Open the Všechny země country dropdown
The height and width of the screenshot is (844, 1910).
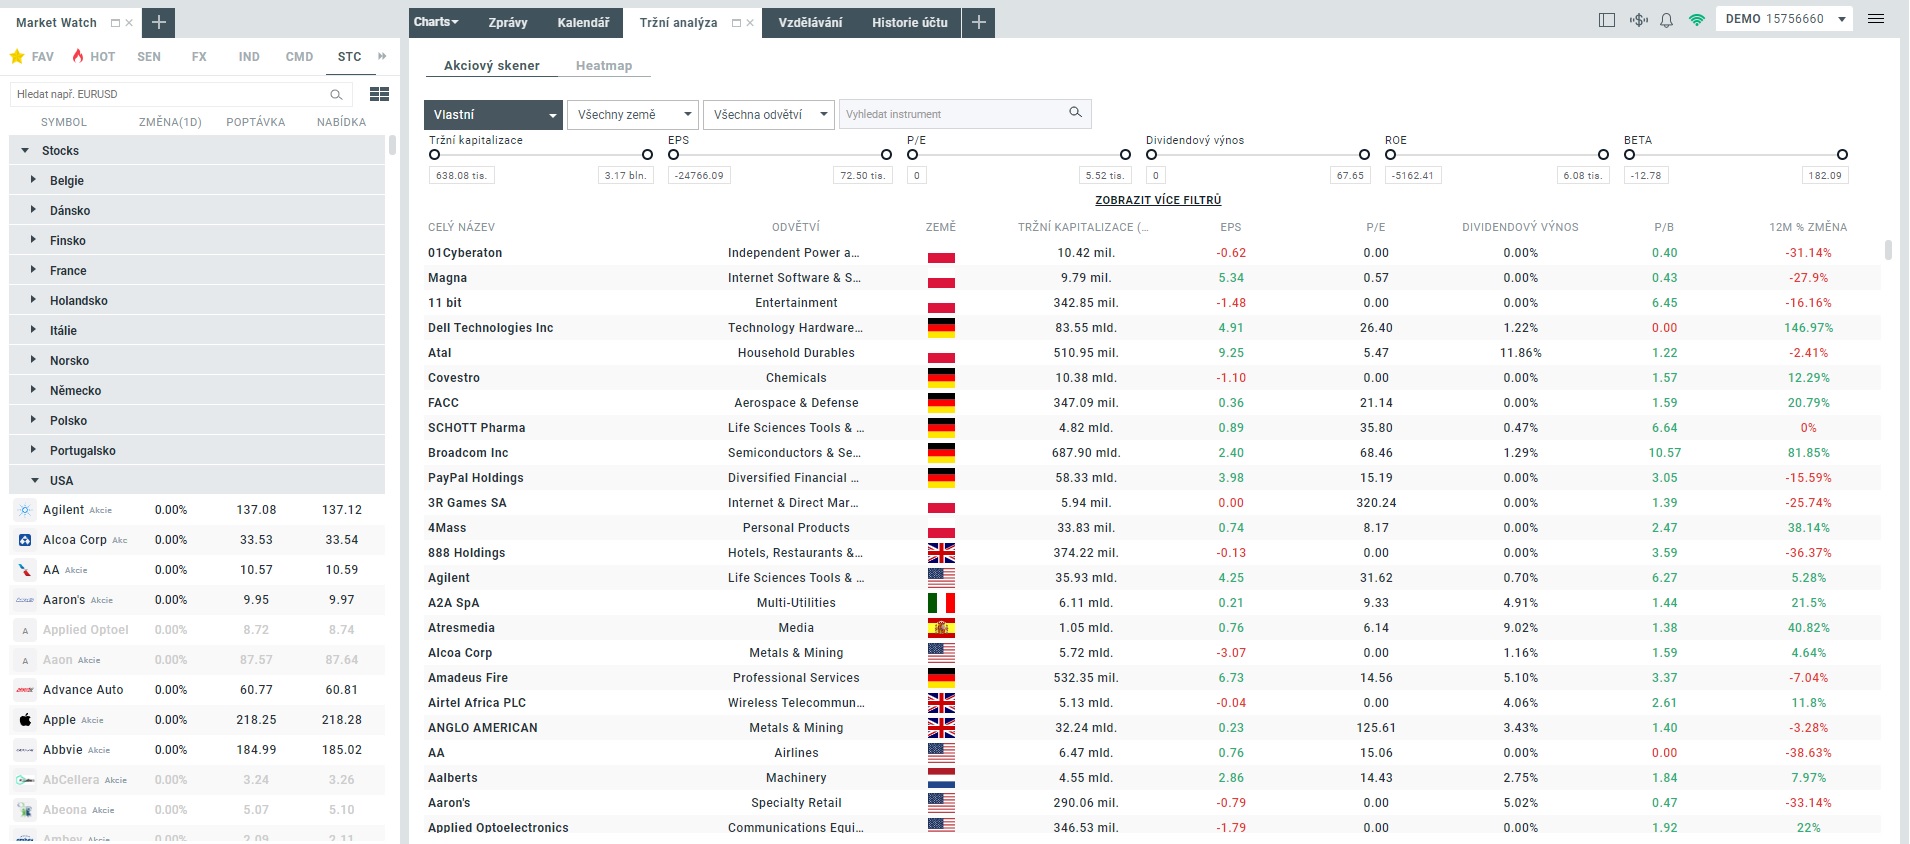click(x=632, y=114)
